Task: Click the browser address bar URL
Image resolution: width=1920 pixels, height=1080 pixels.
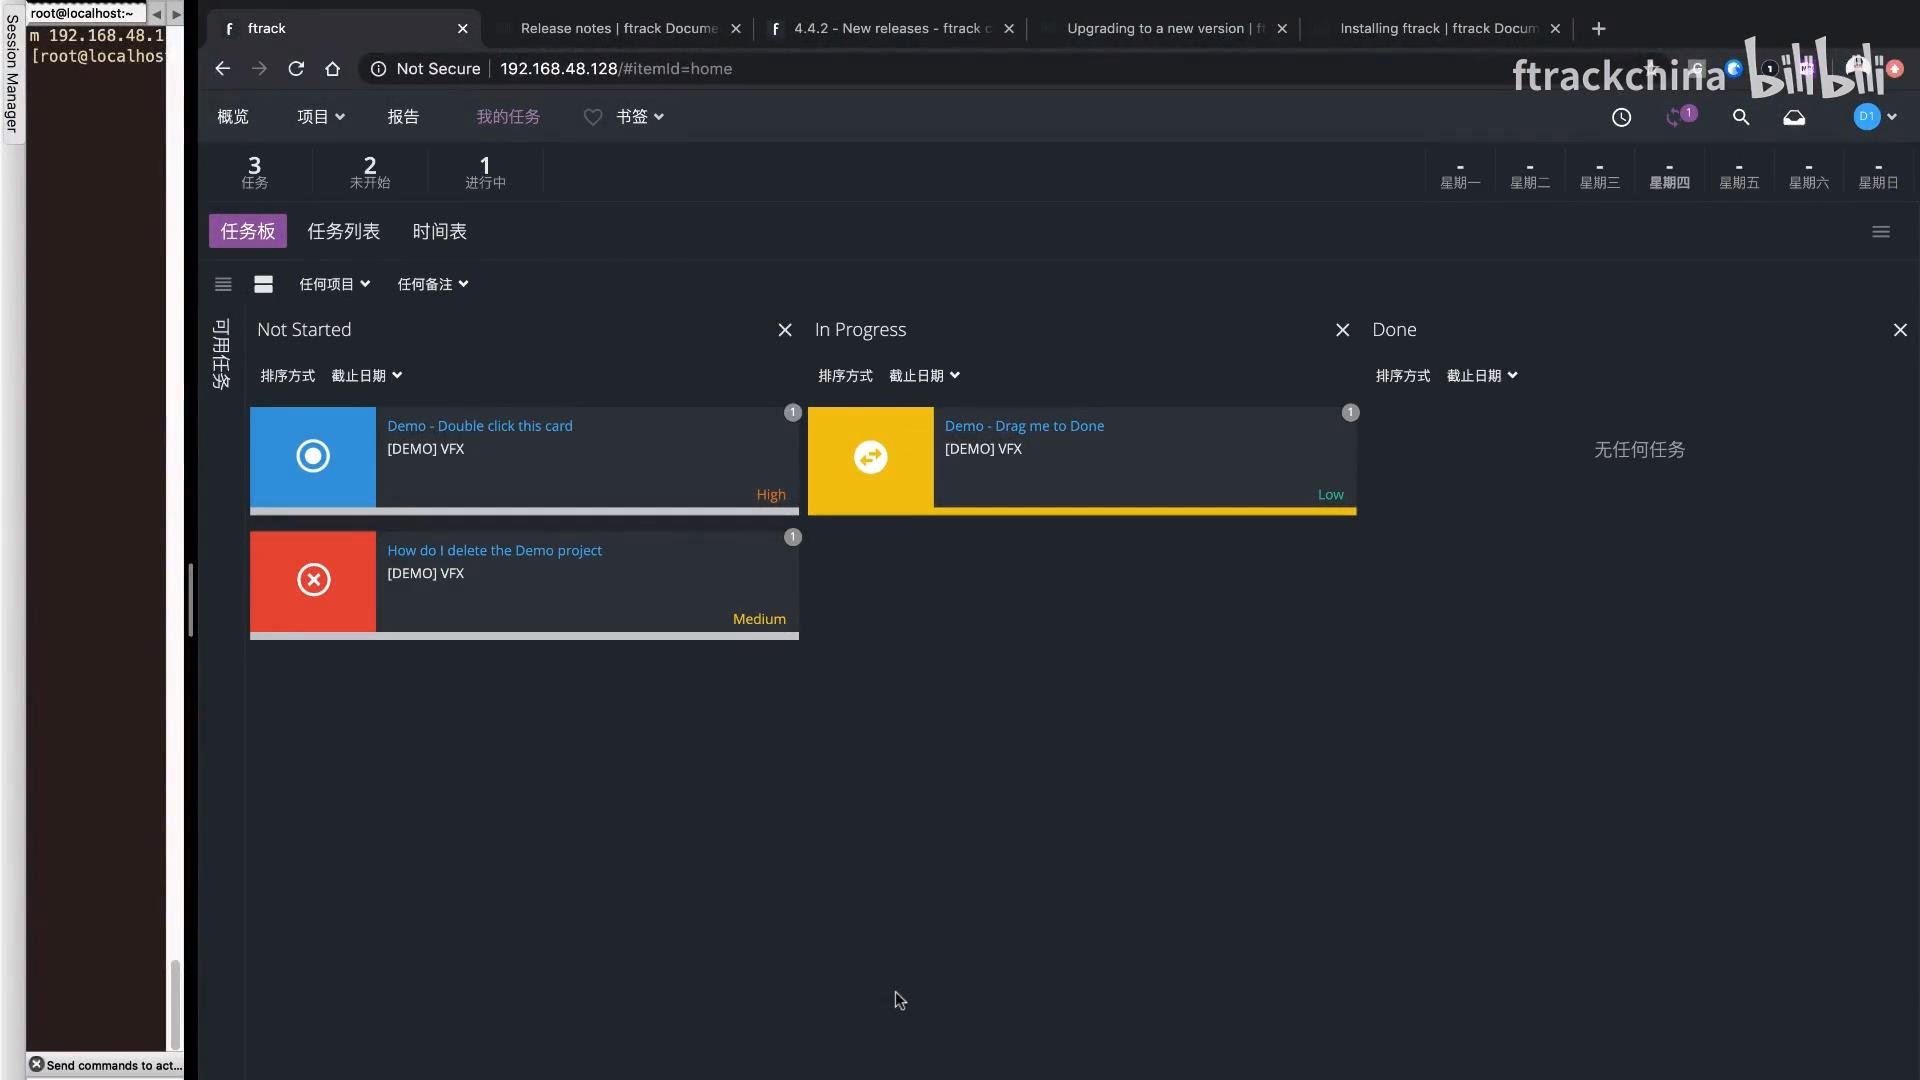Action: pos(616,68)
